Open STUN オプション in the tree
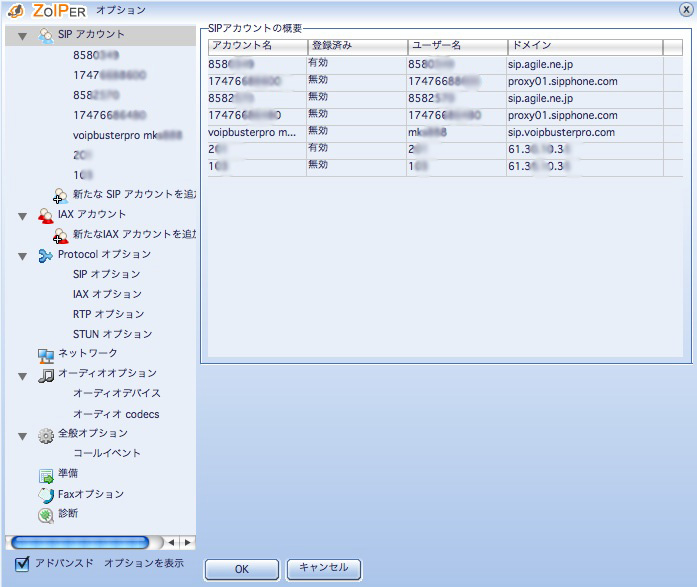The image size is (697, 587). click(112, 334)
